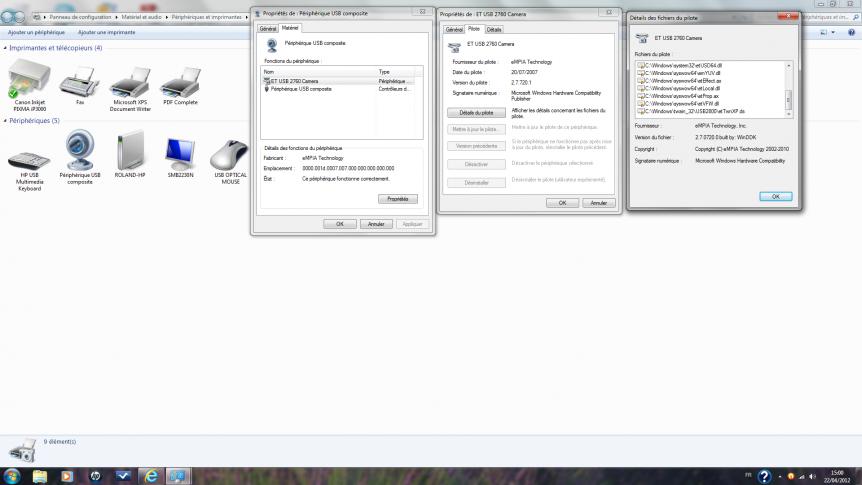The height and width of the screenshot is (485, 862).
Task: Select Périphérique USB composite row in functions list
Action: point(337,89)
